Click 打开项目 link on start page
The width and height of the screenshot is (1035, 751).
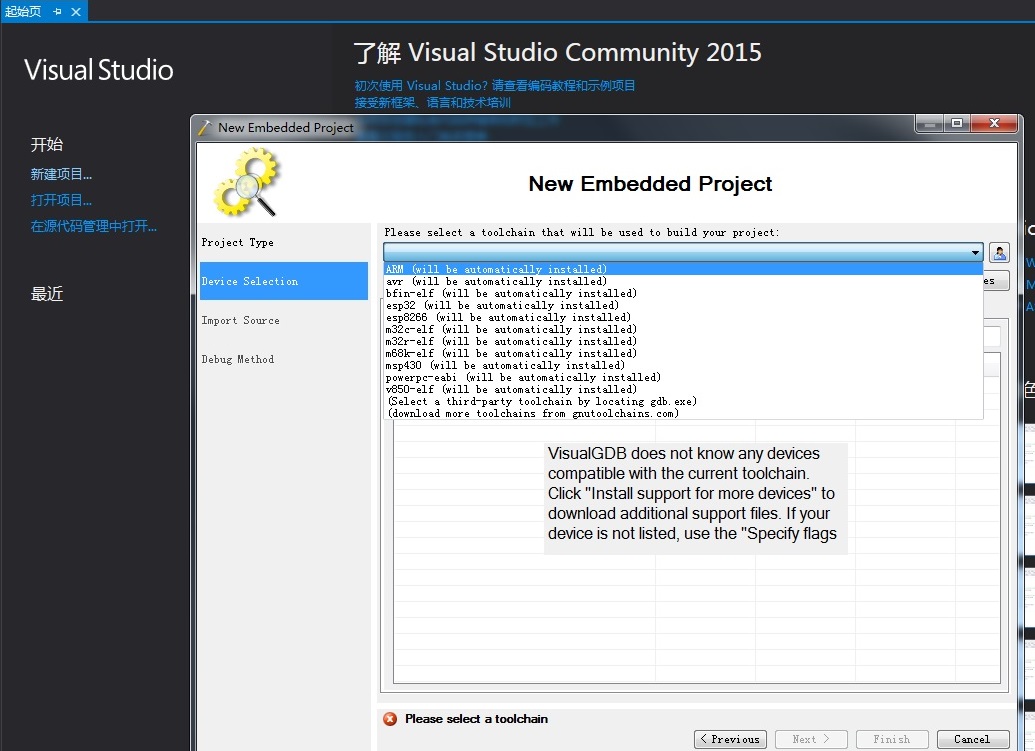(x=61, y=200)
